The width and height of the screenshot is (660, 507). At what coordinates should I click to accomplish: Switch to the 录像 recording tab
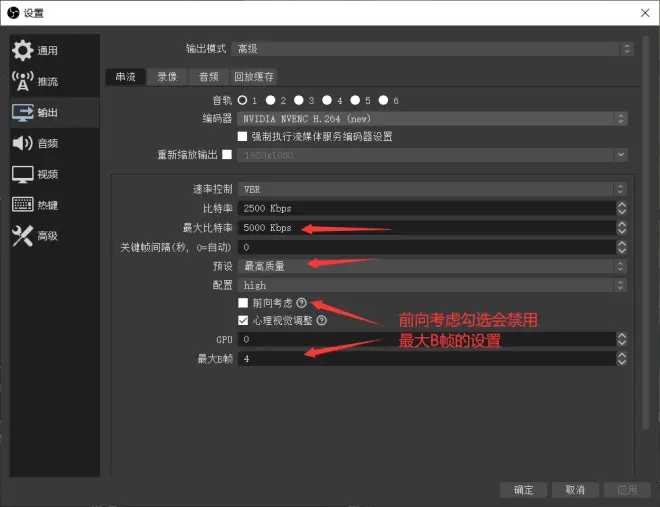167,77
